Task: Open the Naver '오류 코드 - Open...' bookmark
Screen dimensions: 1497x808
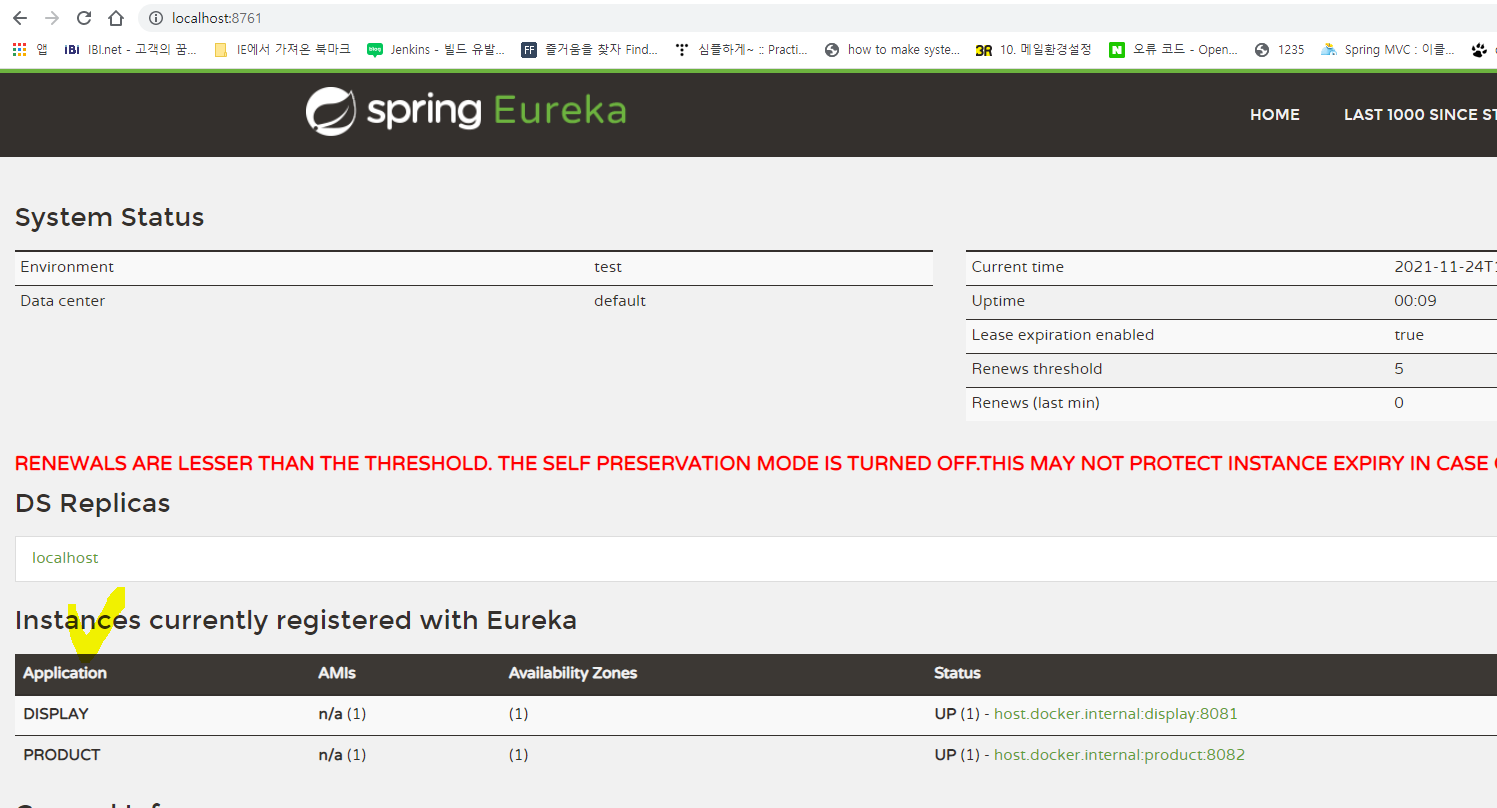Action: (x=1174, y=49)
